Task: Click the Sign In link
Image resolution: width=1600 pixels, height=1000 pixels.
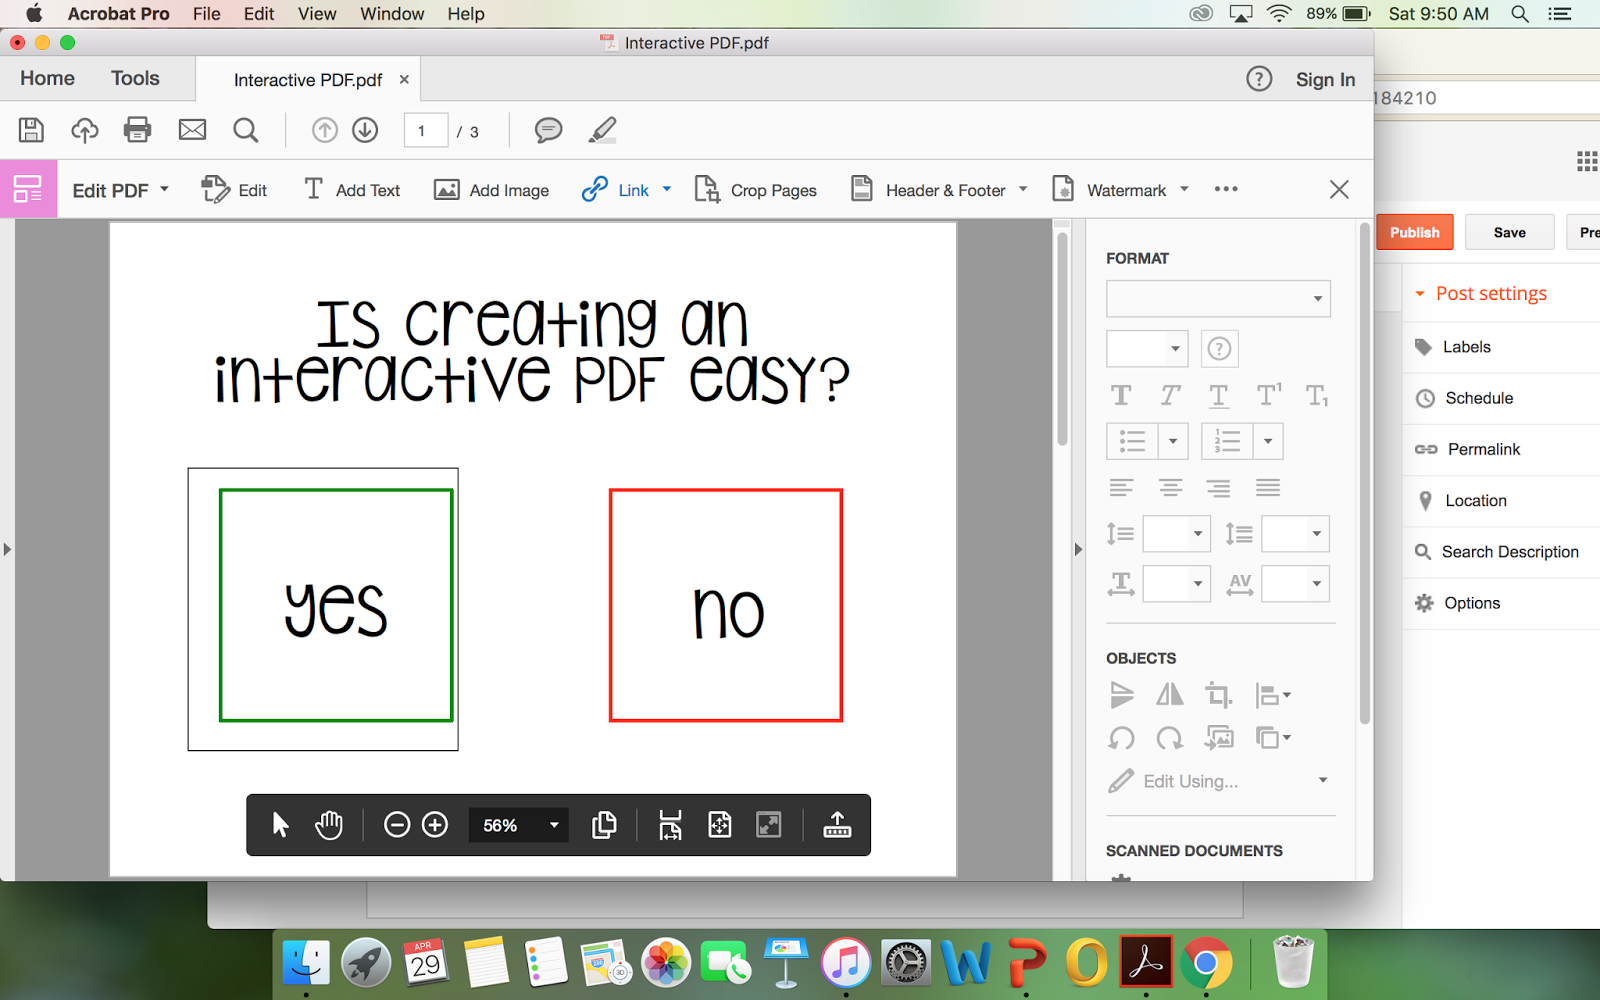Action: 1324,79
